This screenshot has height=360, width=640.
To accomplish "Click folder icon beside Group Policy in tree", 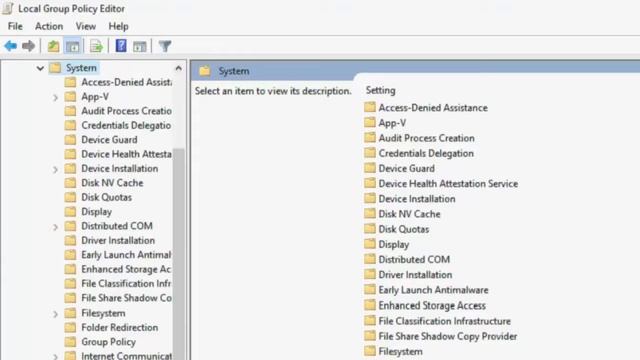I will [x=70, y=342].
